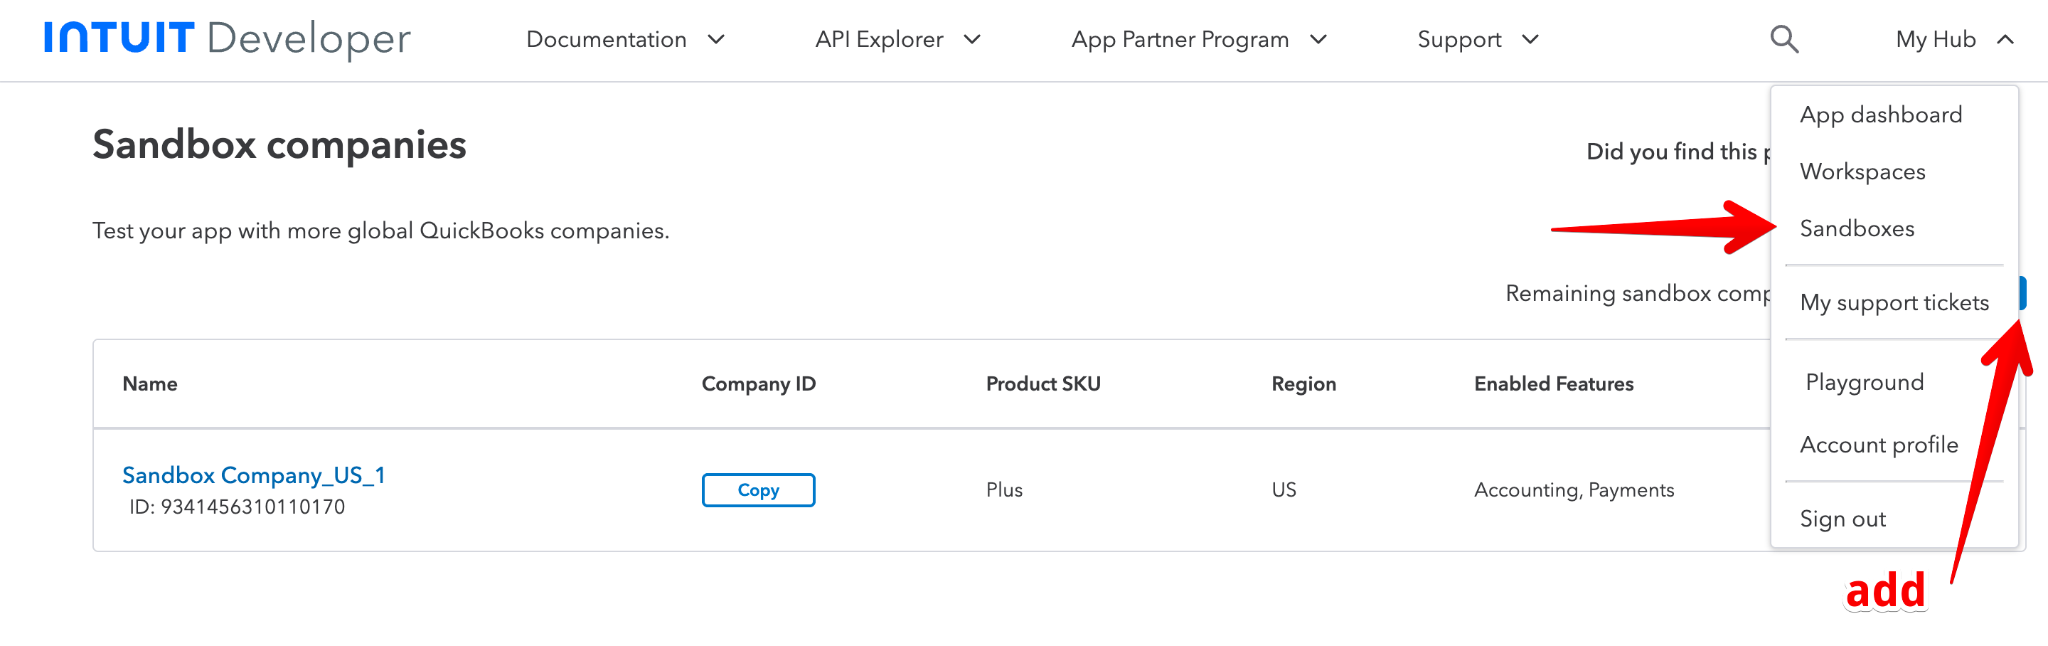This screenshot has width=2048, height=646.
Task: Copy the sandbox Company ID
Action: (758, 490)
